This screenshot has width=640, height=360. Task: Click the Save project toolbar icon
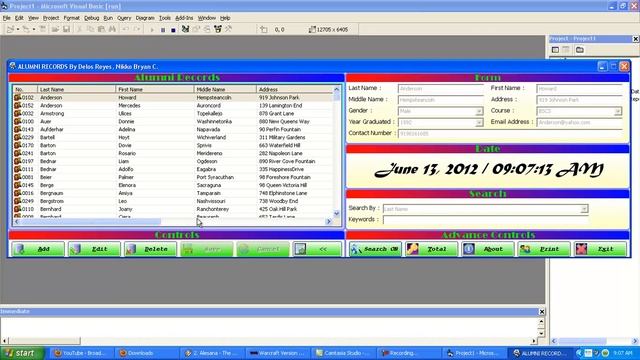pyautogui.click(x=66, y=29)
